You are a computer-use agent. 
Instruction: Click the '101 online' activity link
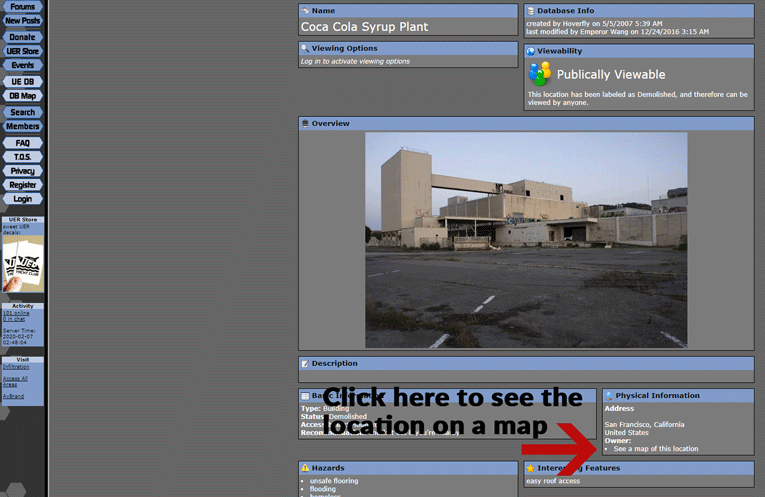pyautogui.click(x=16, y=313)
